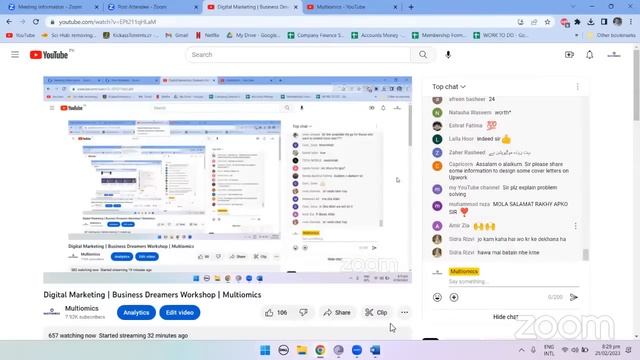Viewport: 640px width, 360px height.
Task: Open Chrome downloads icon
Action: (591, 22)
